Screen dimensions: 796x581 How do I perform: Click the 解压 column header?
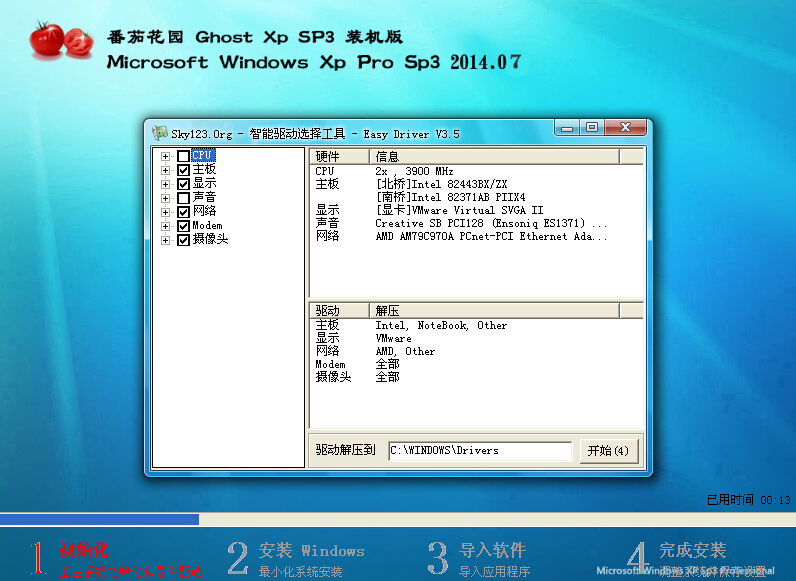point(494,310)
